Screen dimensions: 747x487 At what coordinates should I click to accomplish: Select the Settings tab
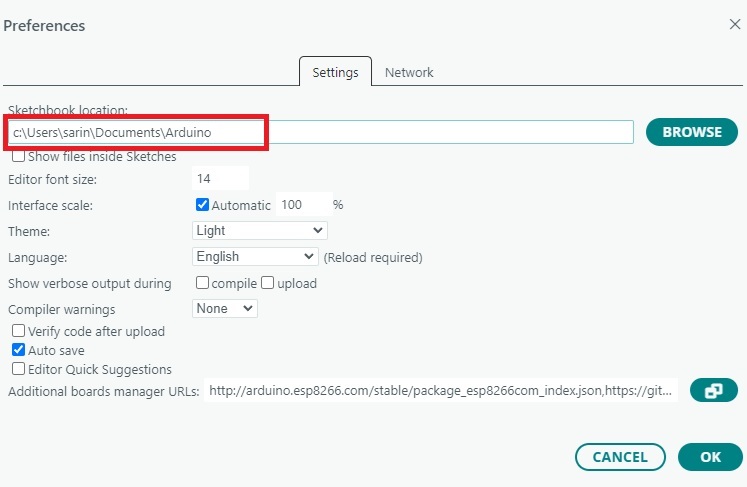click(x=335, y=73)
